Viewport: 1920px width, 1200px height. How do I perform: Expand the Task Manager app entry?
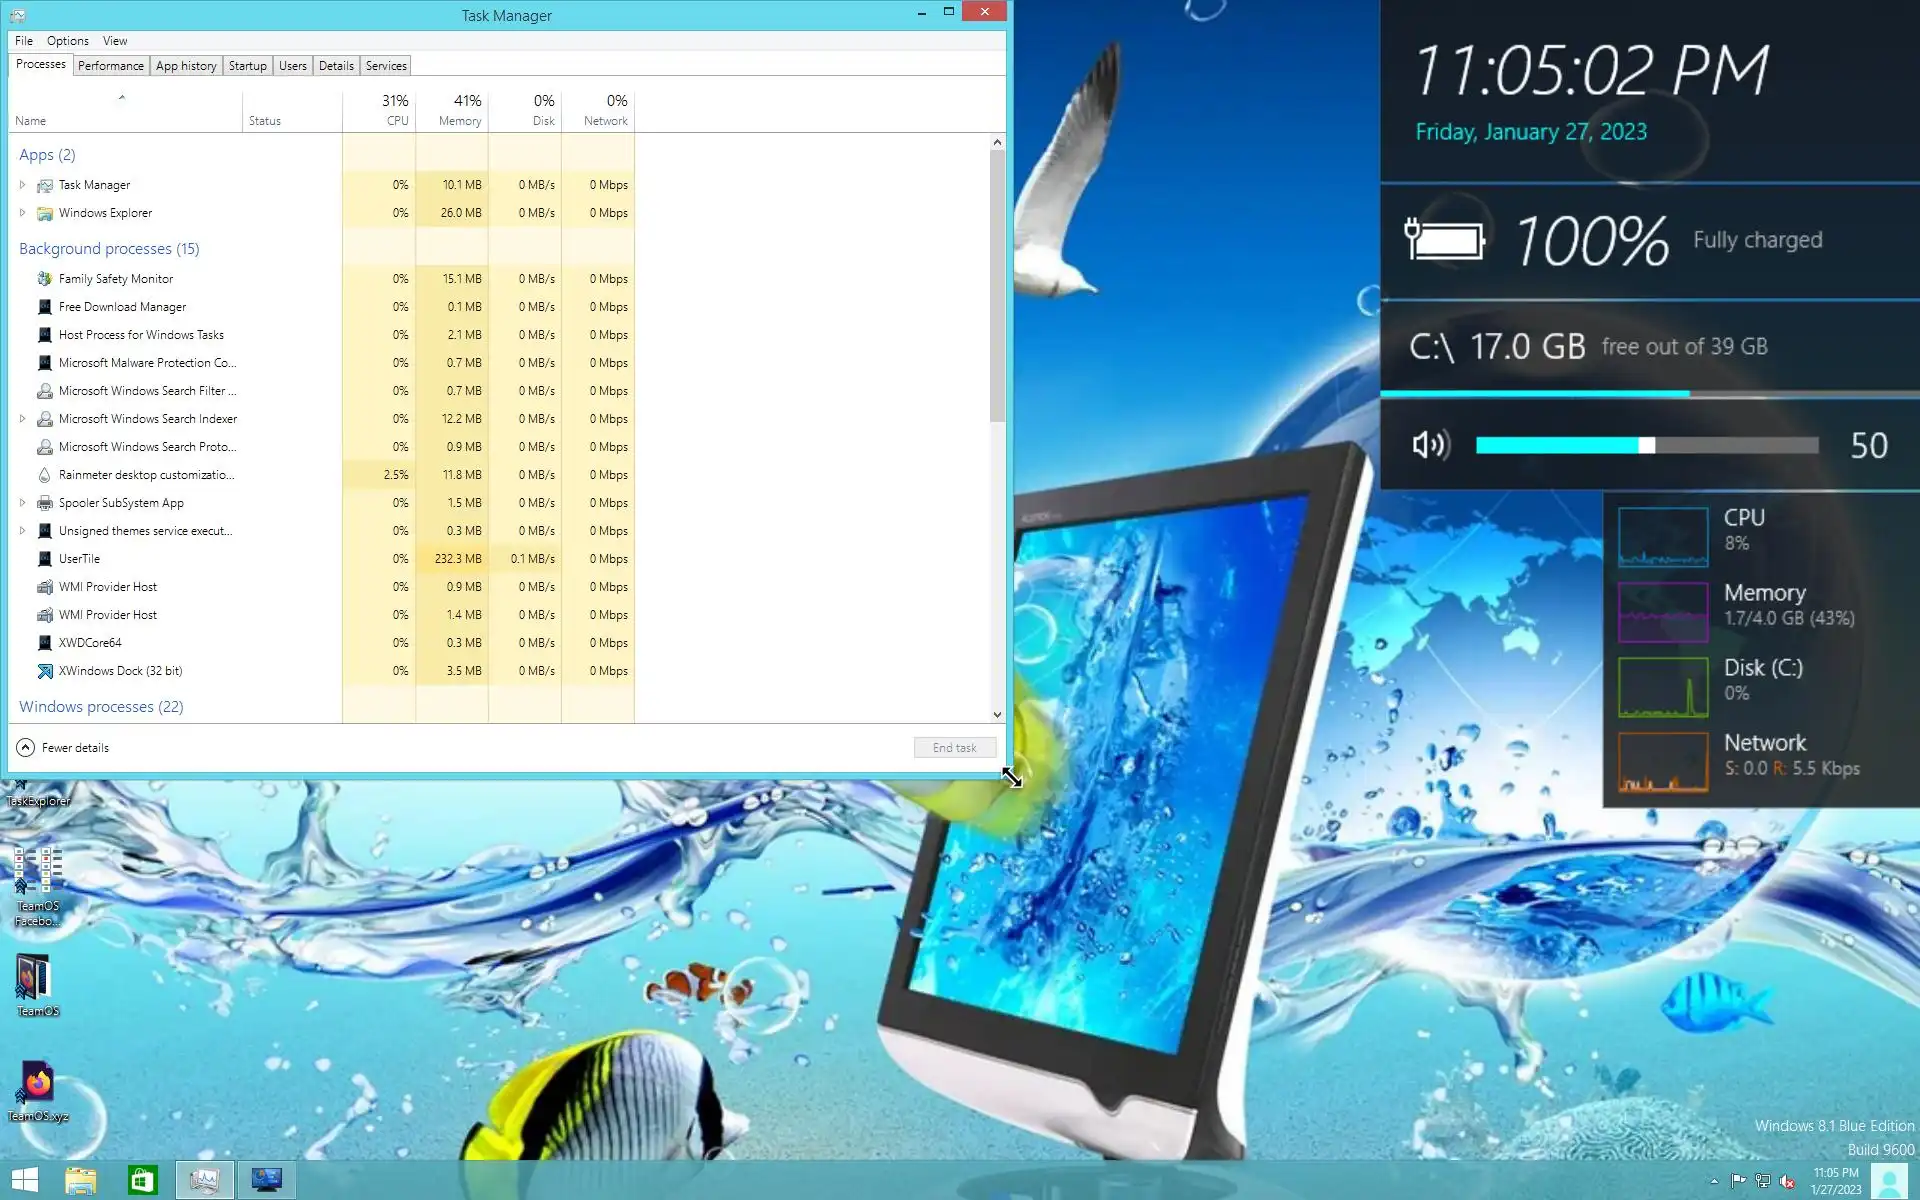(22, 185)
